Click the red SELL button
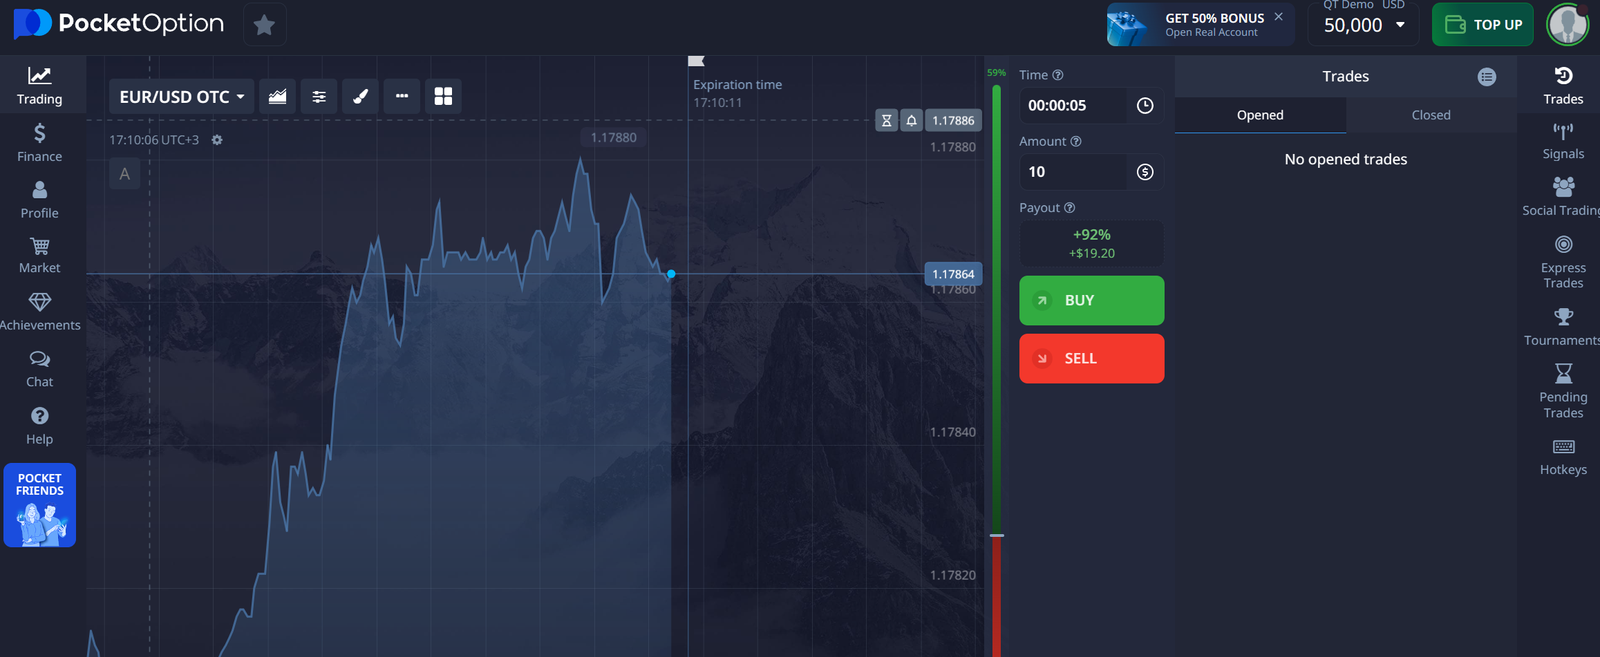Image resolution: width=1600 pixels, height=657 pixels. point(1091,358)
